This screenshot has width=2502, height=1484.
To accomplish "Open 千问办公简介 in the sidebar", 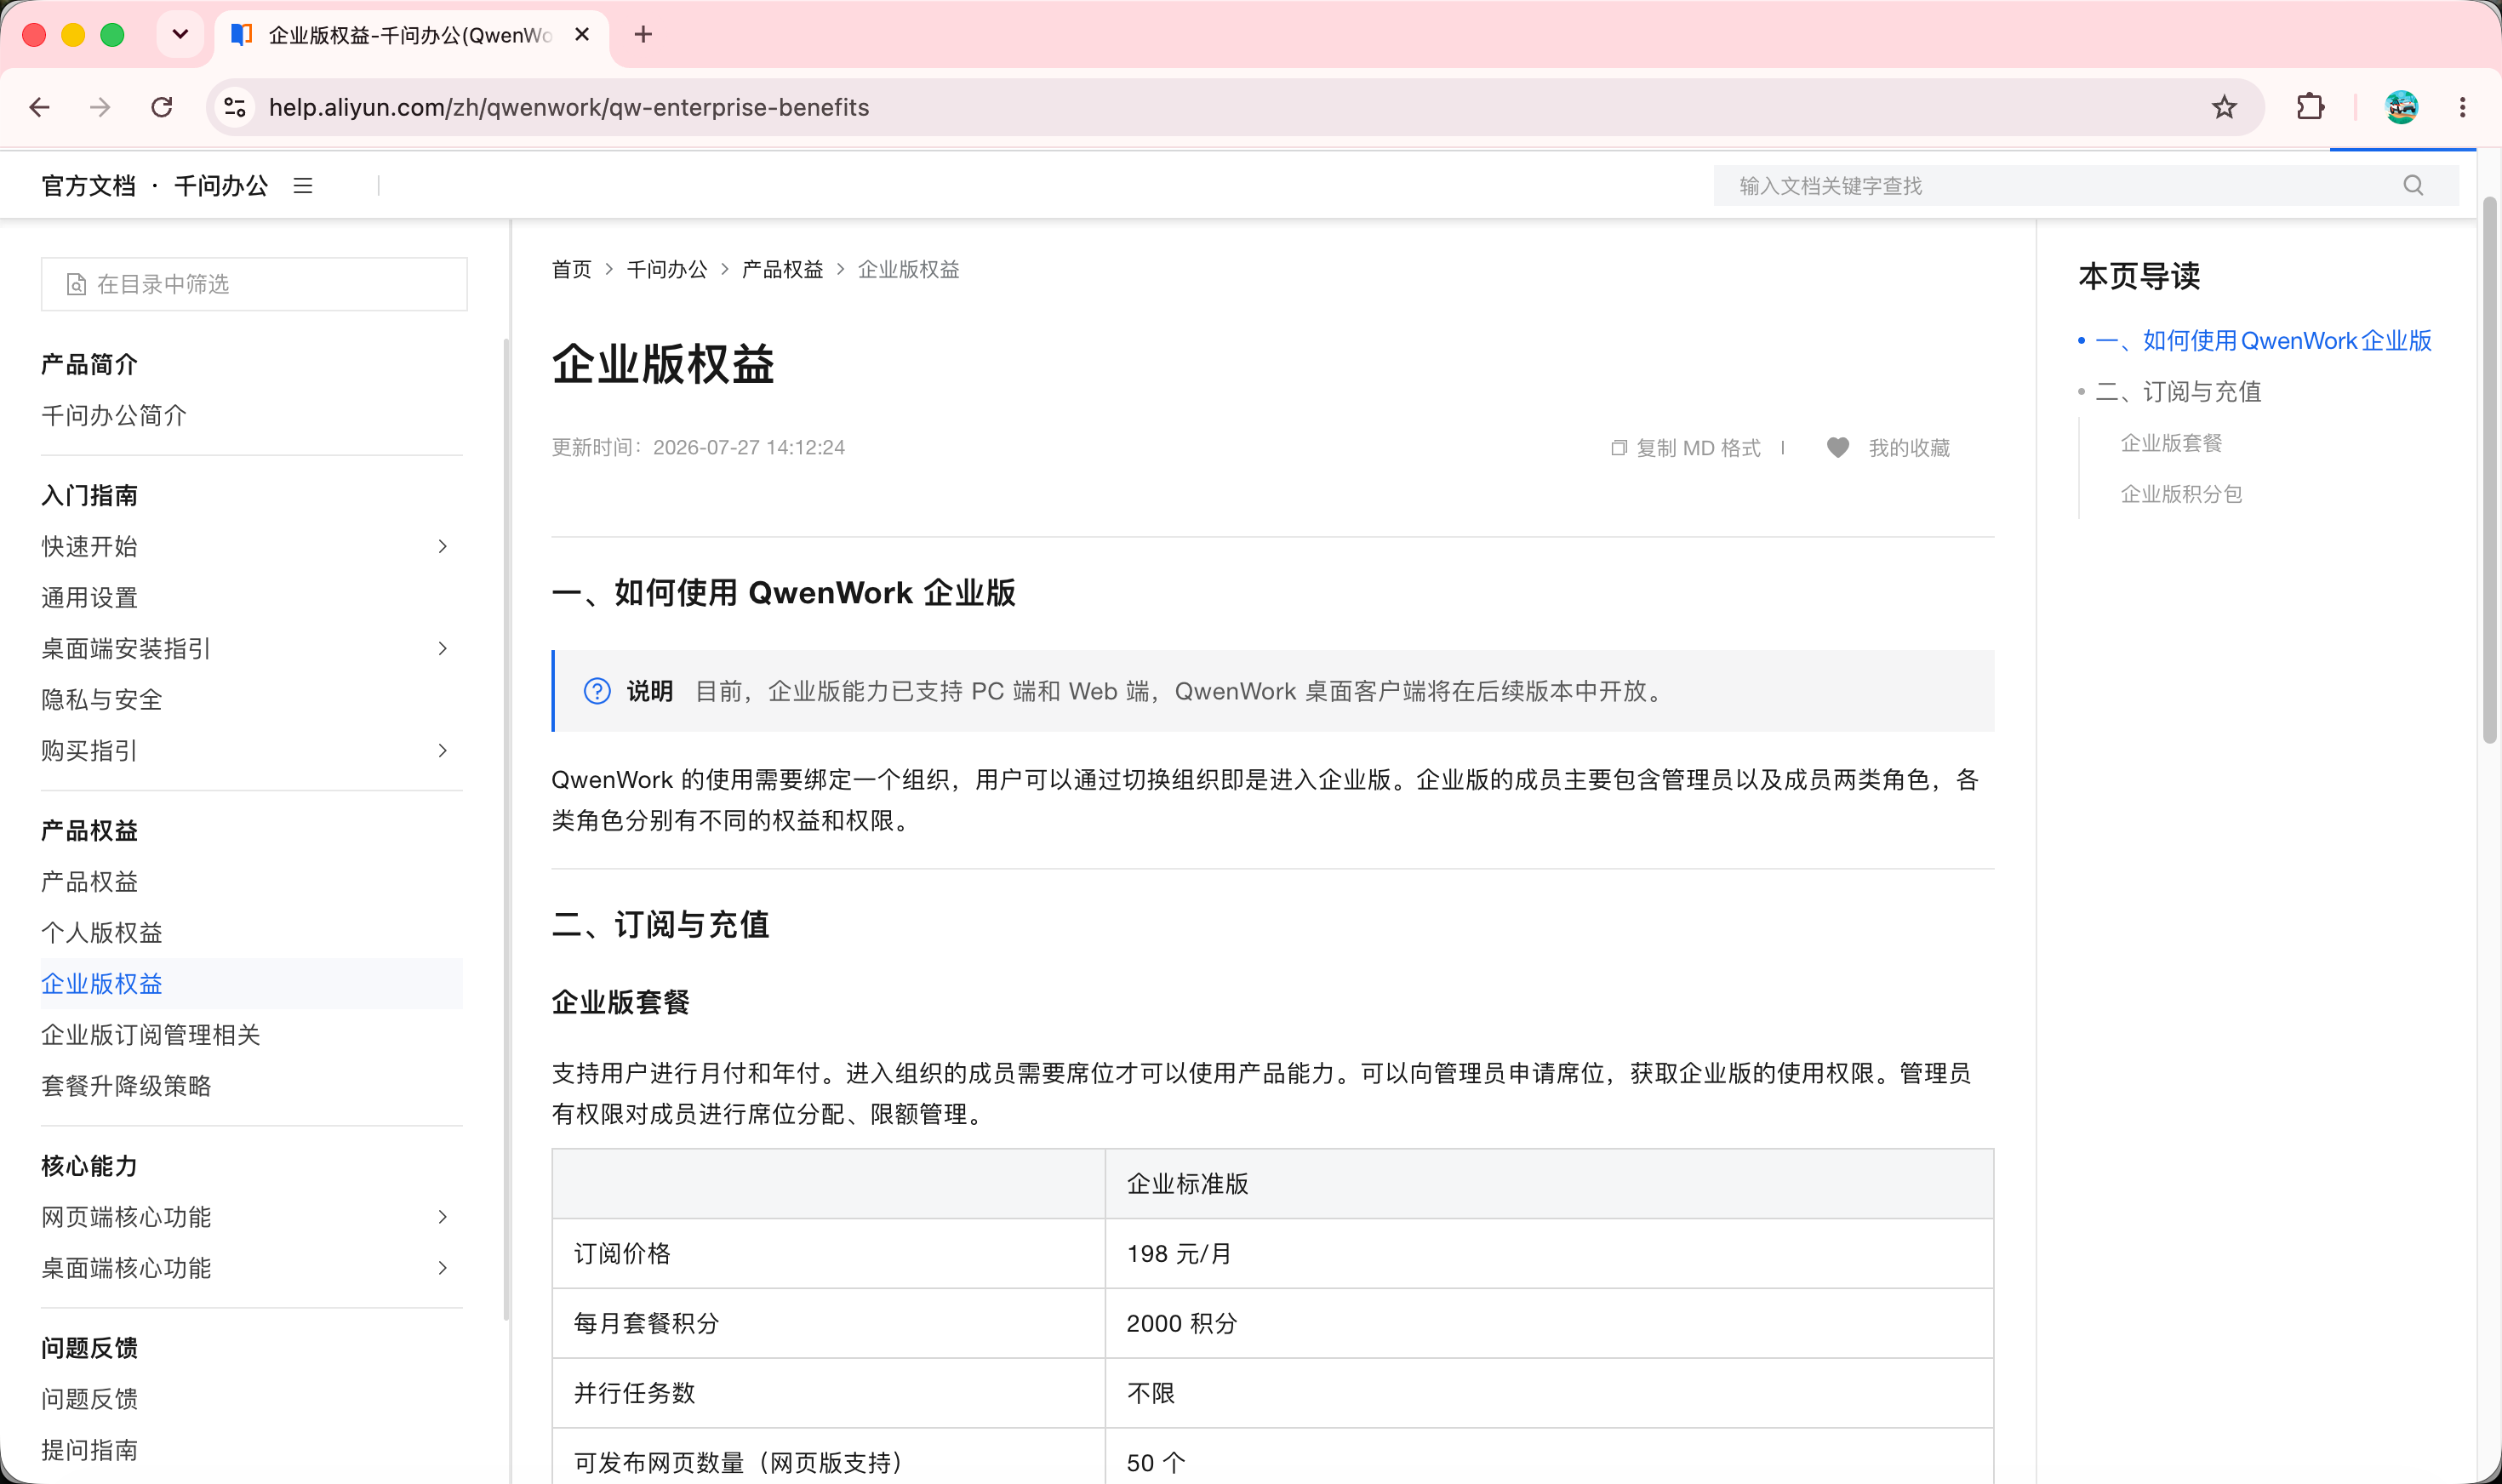I will 114,415.
